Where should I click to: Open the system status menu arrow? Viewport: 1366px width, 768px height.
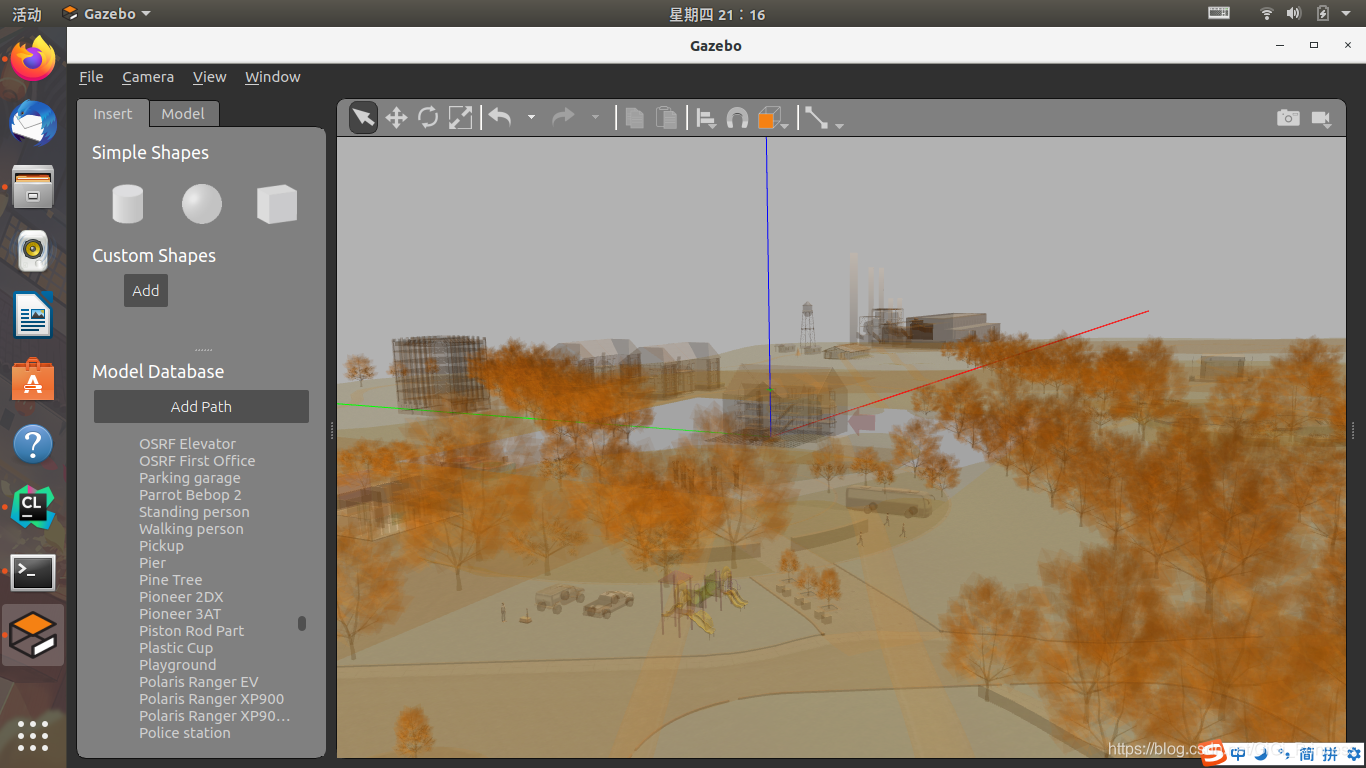1346,14
